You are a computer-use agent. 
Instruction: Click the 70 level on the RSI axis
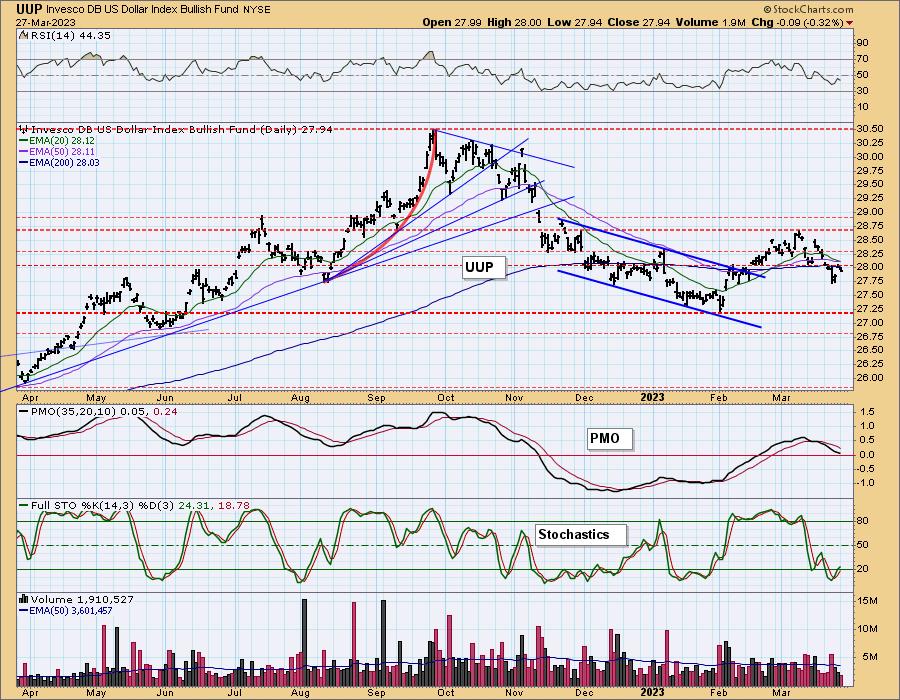[x=862, y=59]
